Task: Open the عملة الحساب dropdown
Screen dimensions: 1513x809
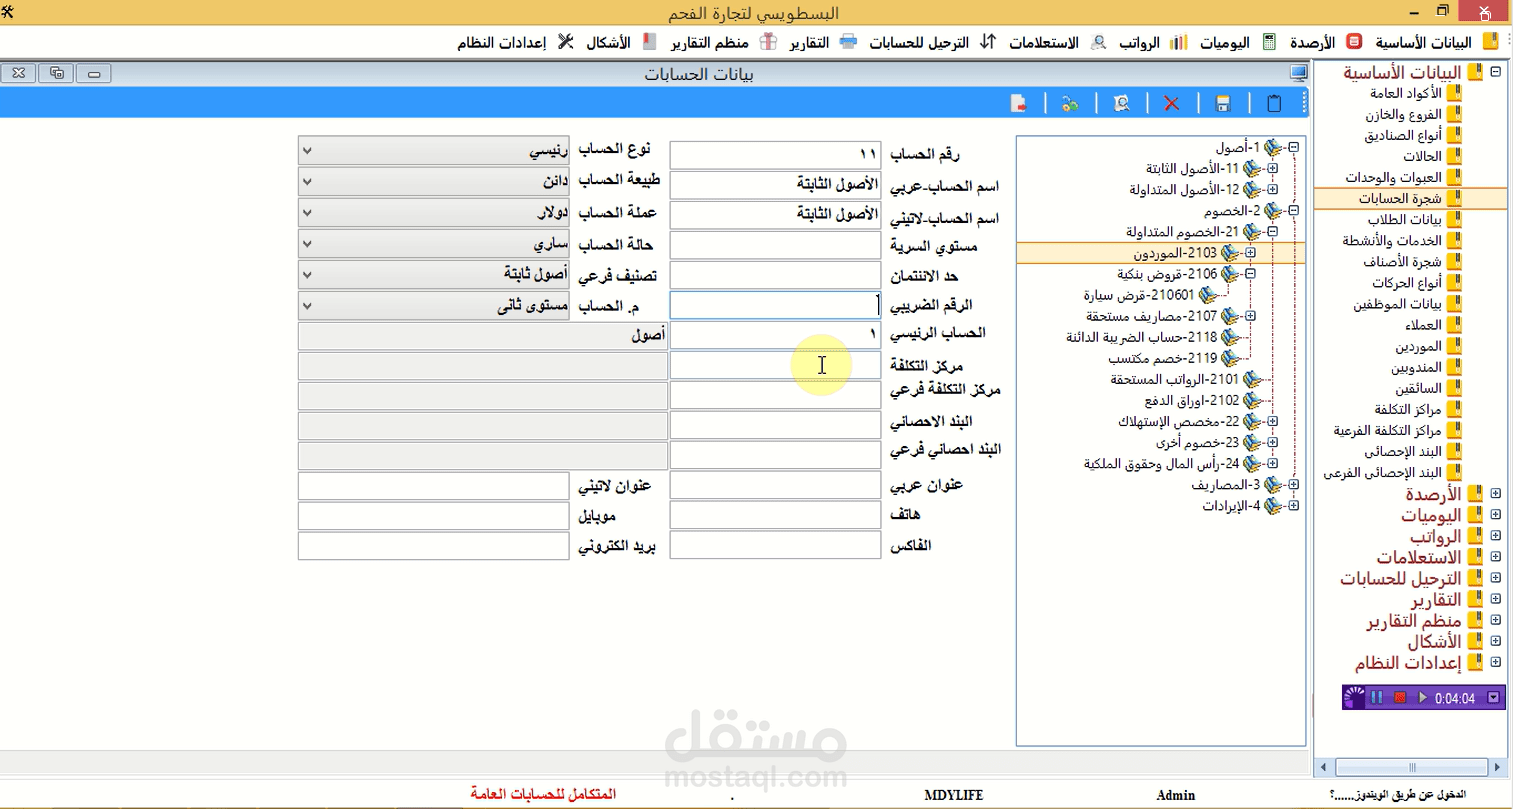Action: coord(433,213)
